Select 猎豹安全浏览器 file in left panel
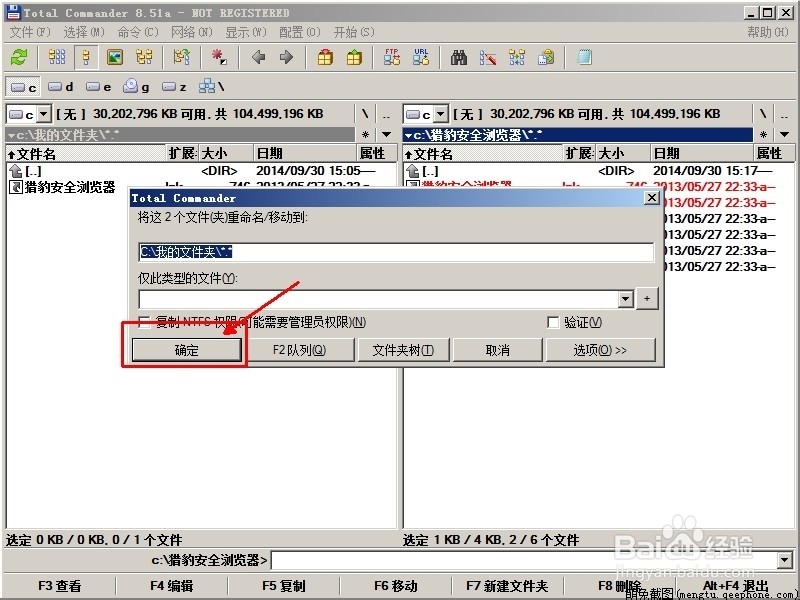 pos(63,187)
